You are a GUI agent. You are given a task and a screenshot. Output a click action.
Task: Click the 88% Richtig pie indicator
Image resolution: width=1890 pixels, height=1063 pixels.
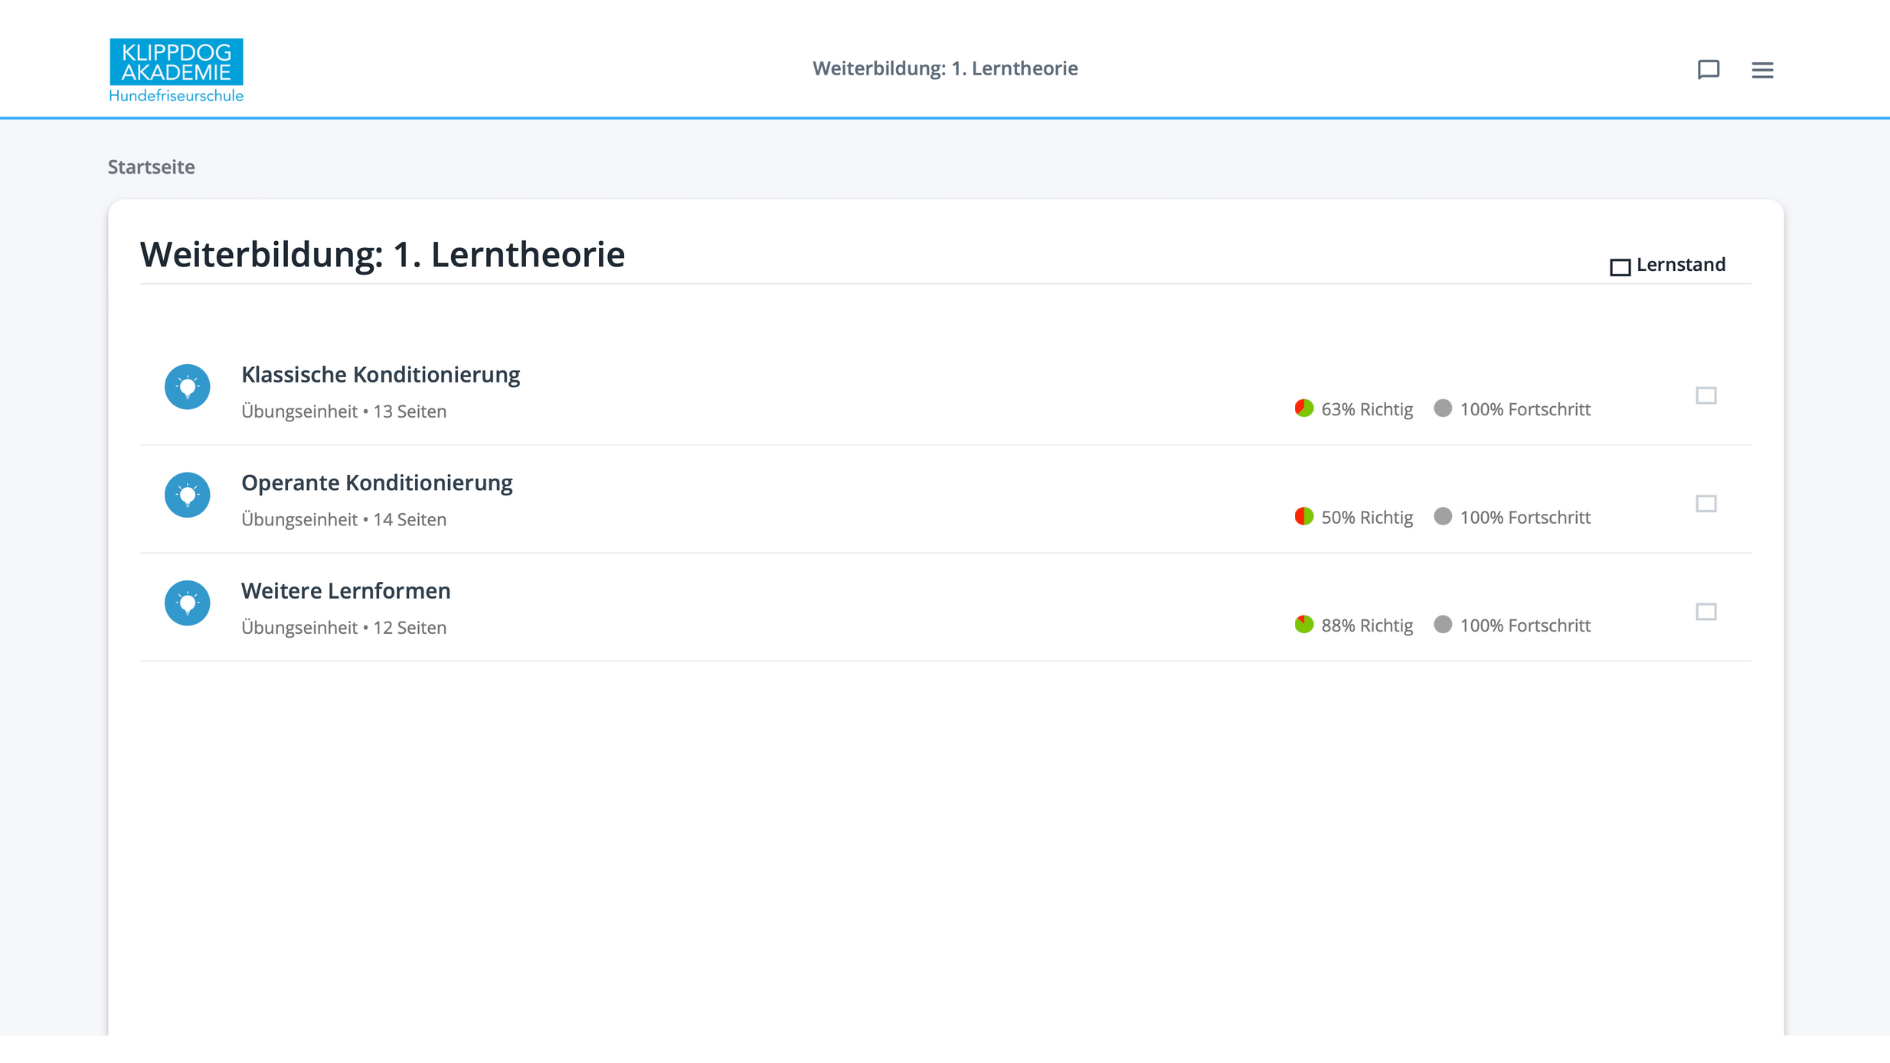1304,624
